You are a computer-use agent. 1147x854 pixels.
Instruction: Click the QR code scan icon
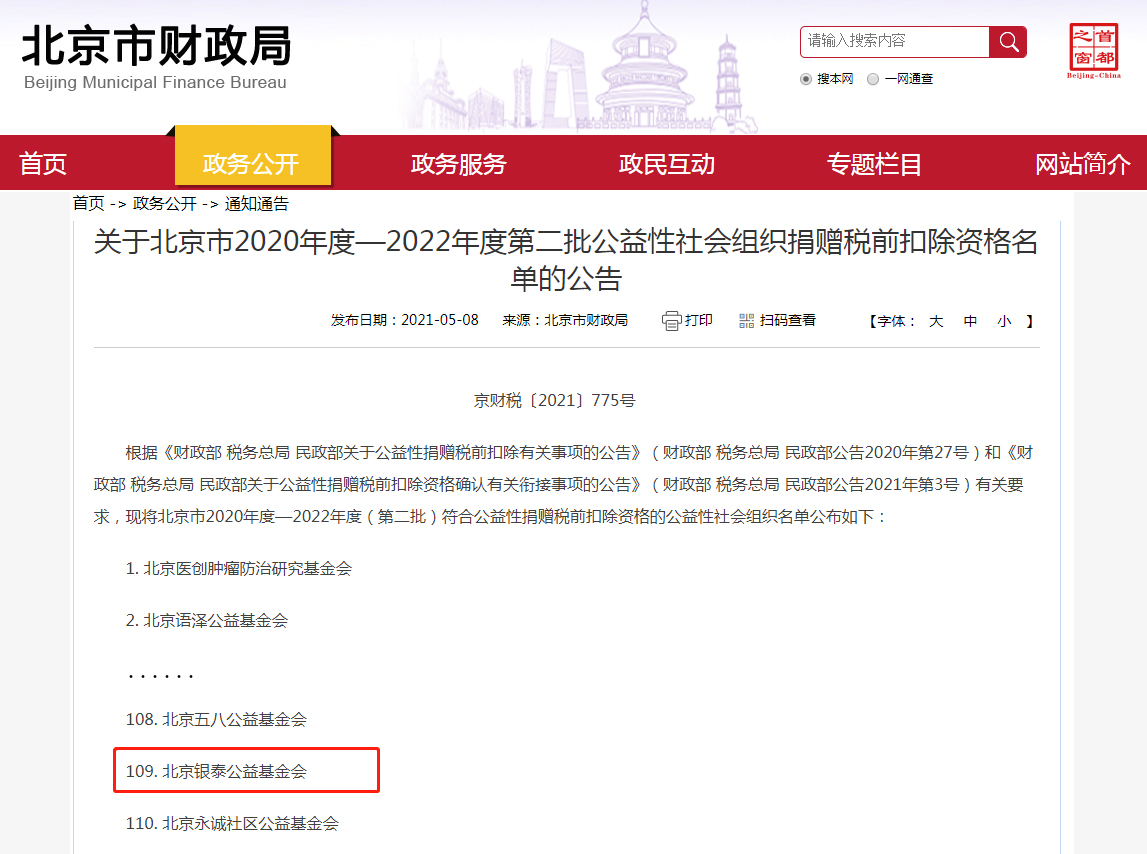click(x=746, y=321)
